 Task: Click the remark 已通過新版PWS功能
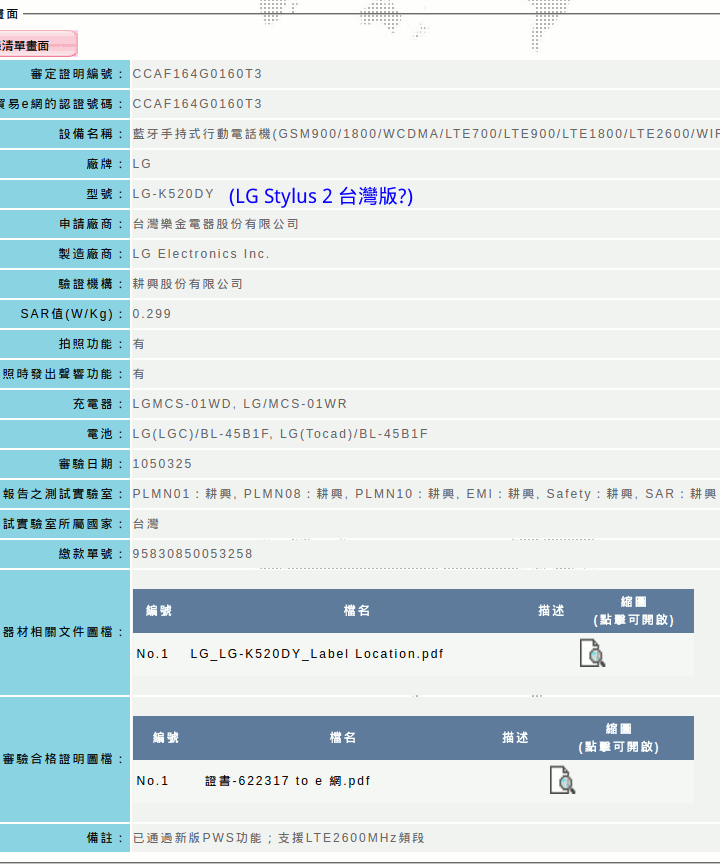point(197,838)
